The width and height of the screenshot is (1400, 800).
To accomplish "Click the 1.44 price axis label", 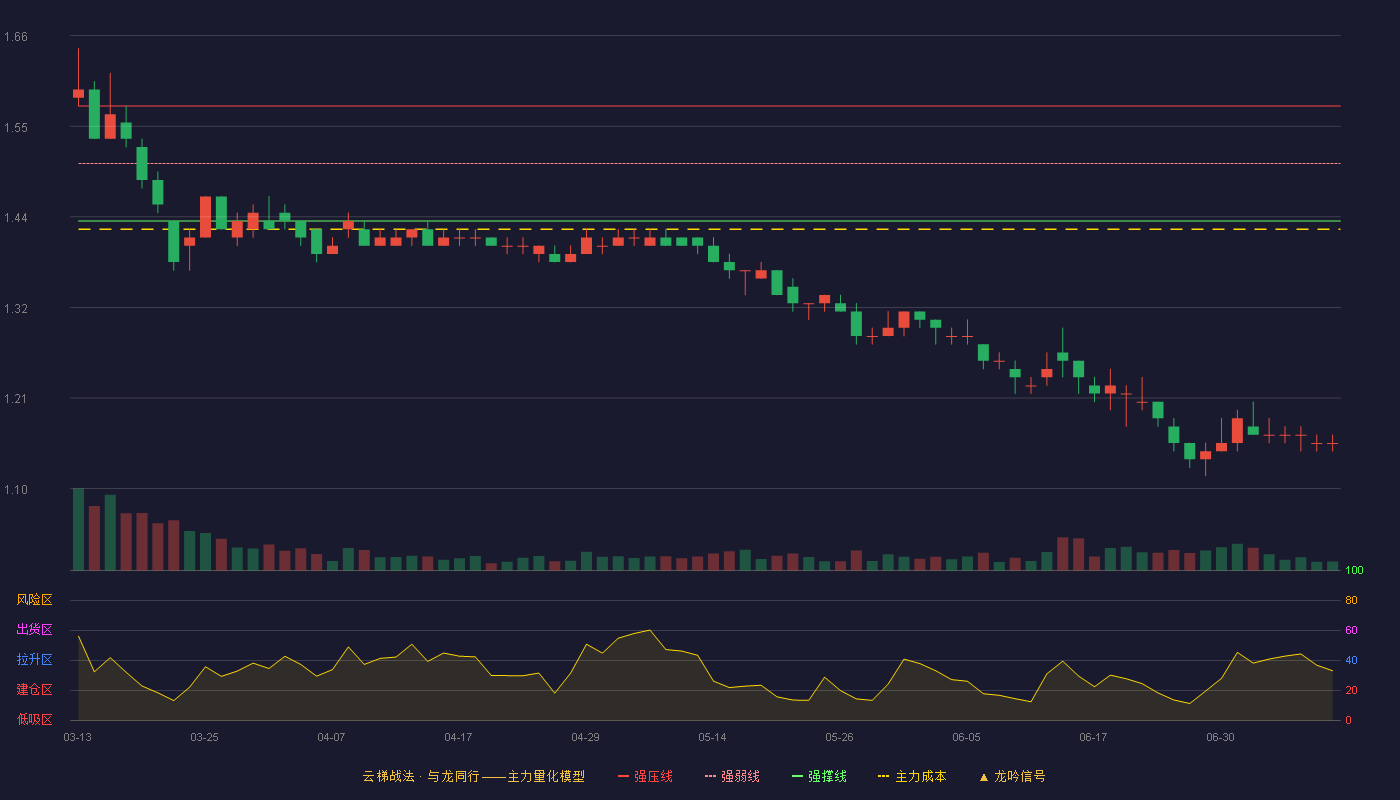I will [16, 218].
